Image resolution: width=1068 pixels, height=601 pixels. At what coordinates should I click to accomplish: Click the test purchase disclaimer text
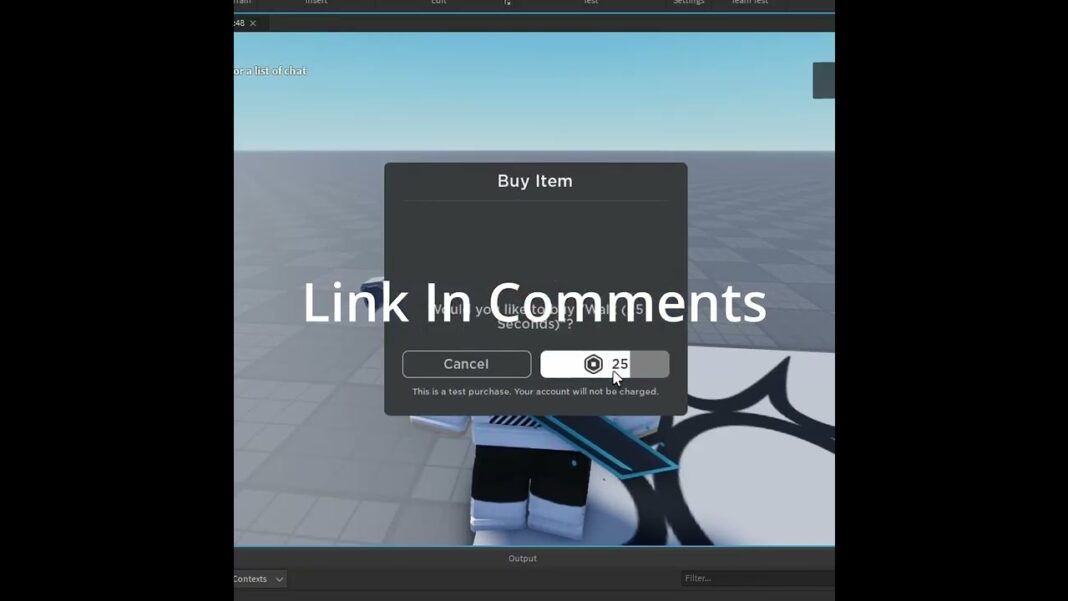click(535, 392)
